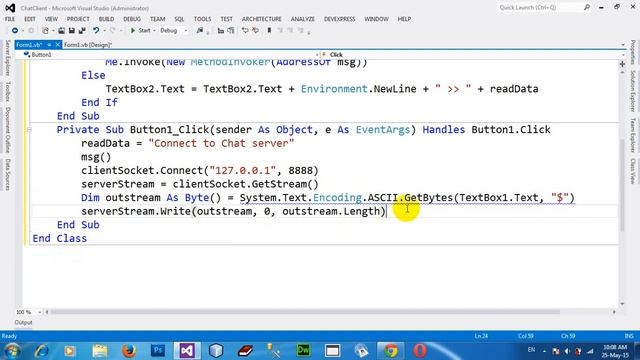Launch Firefox from the taskbar
The image size is (640, 360).
pos(129,351)
